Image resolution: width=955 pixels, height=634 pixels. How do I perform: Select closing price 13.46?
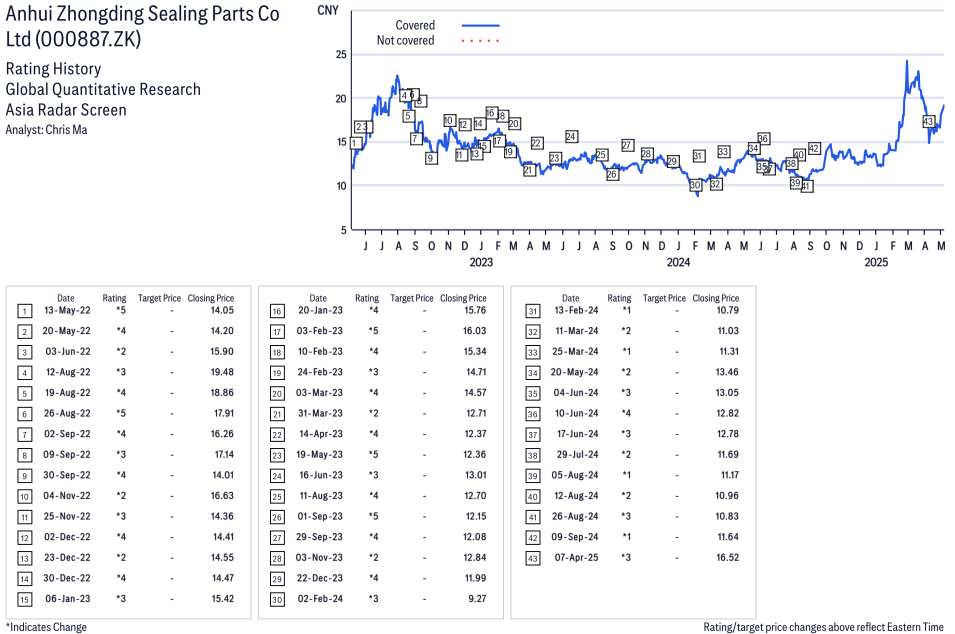pos(727,372)
